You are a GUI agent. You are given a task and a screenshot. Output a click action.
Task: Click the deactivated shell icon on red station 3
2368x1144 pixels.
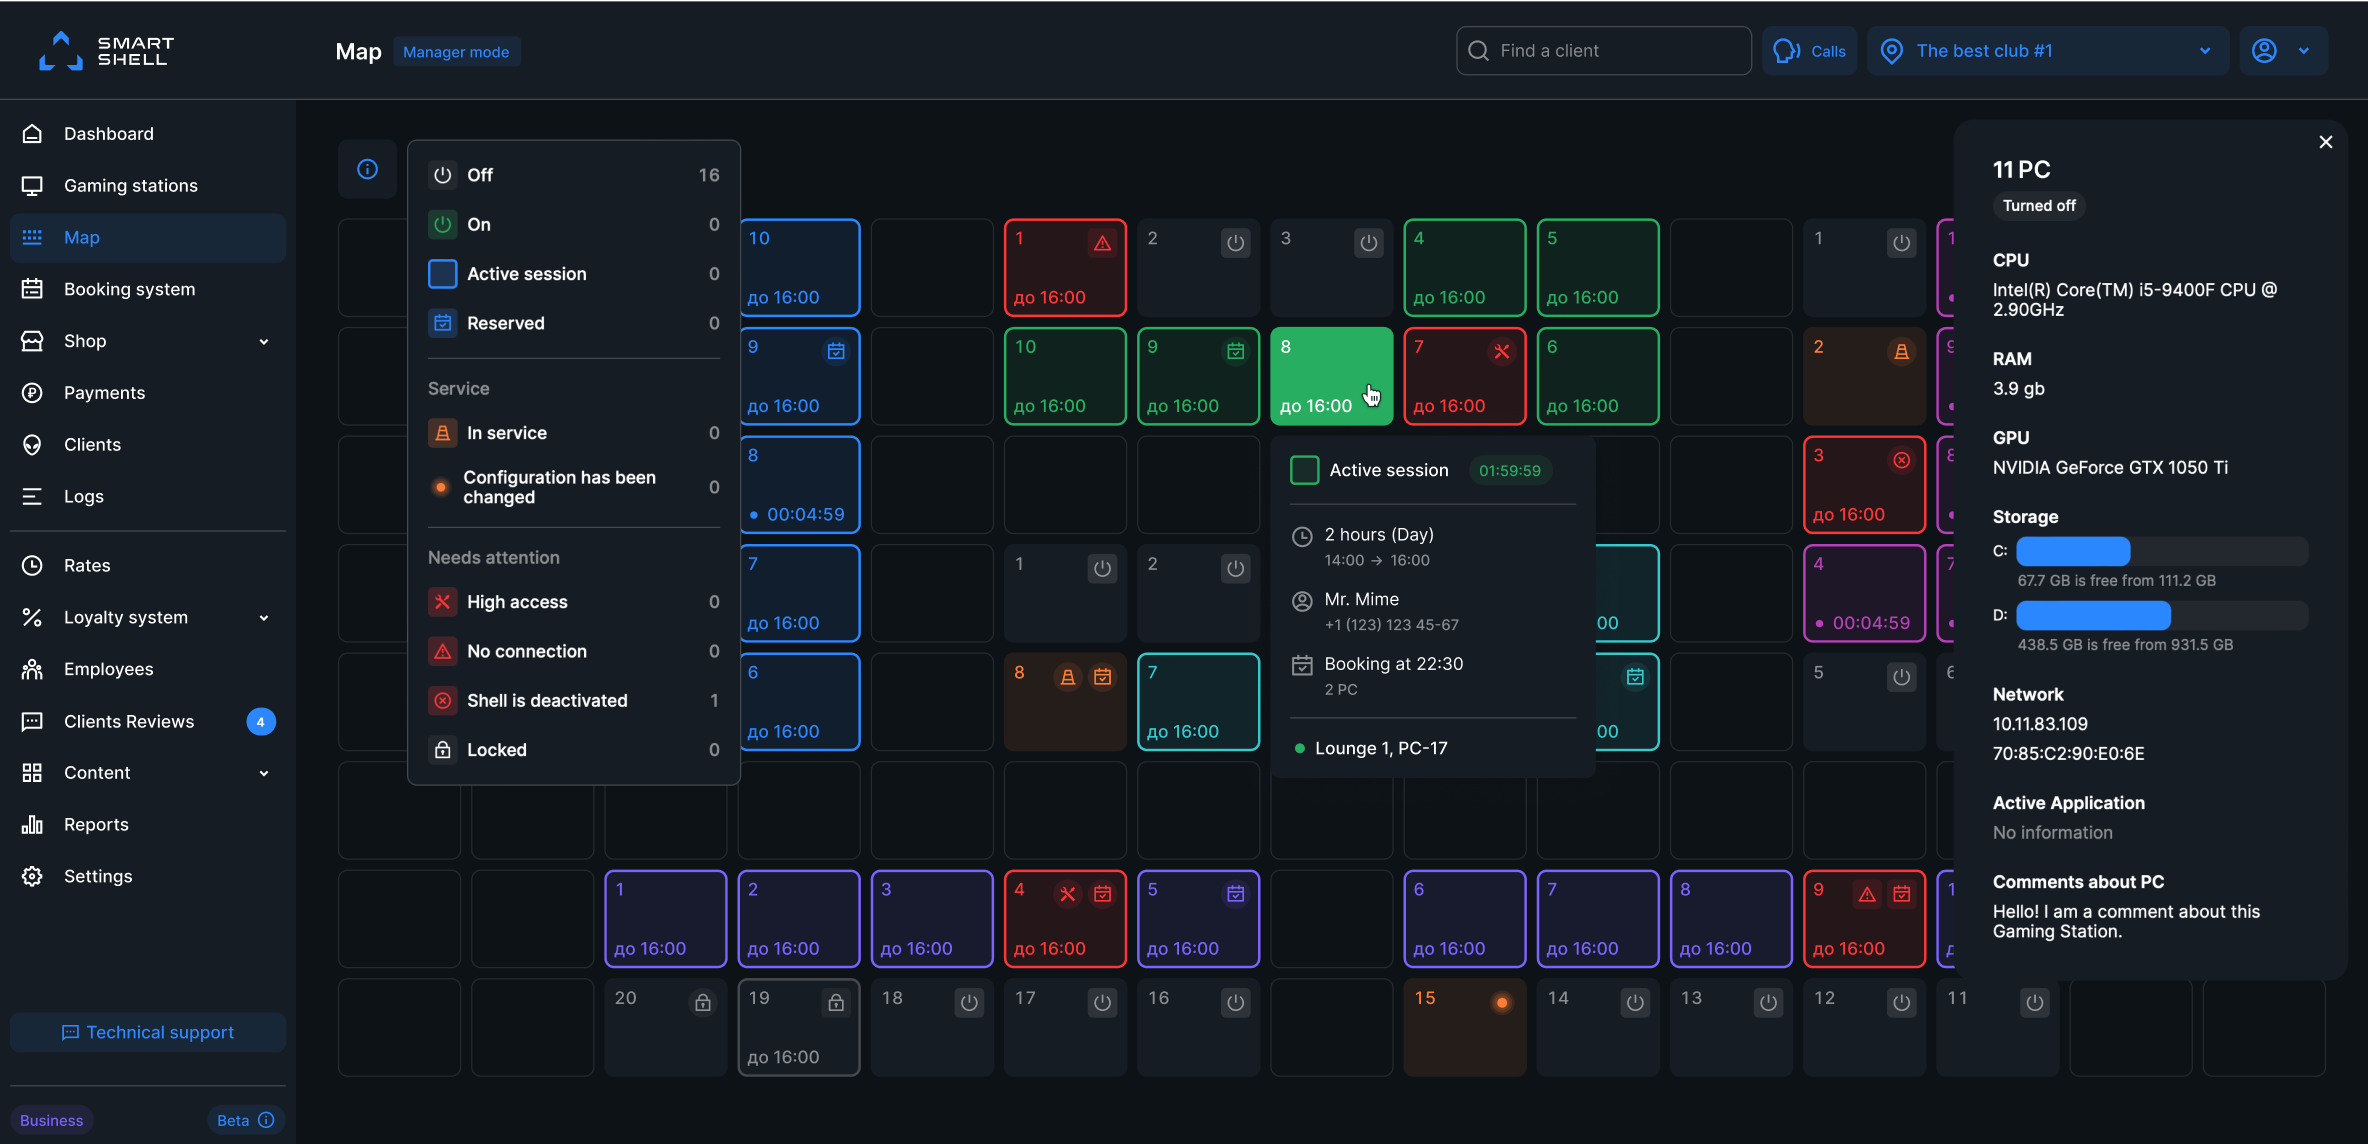[1901, 460]
